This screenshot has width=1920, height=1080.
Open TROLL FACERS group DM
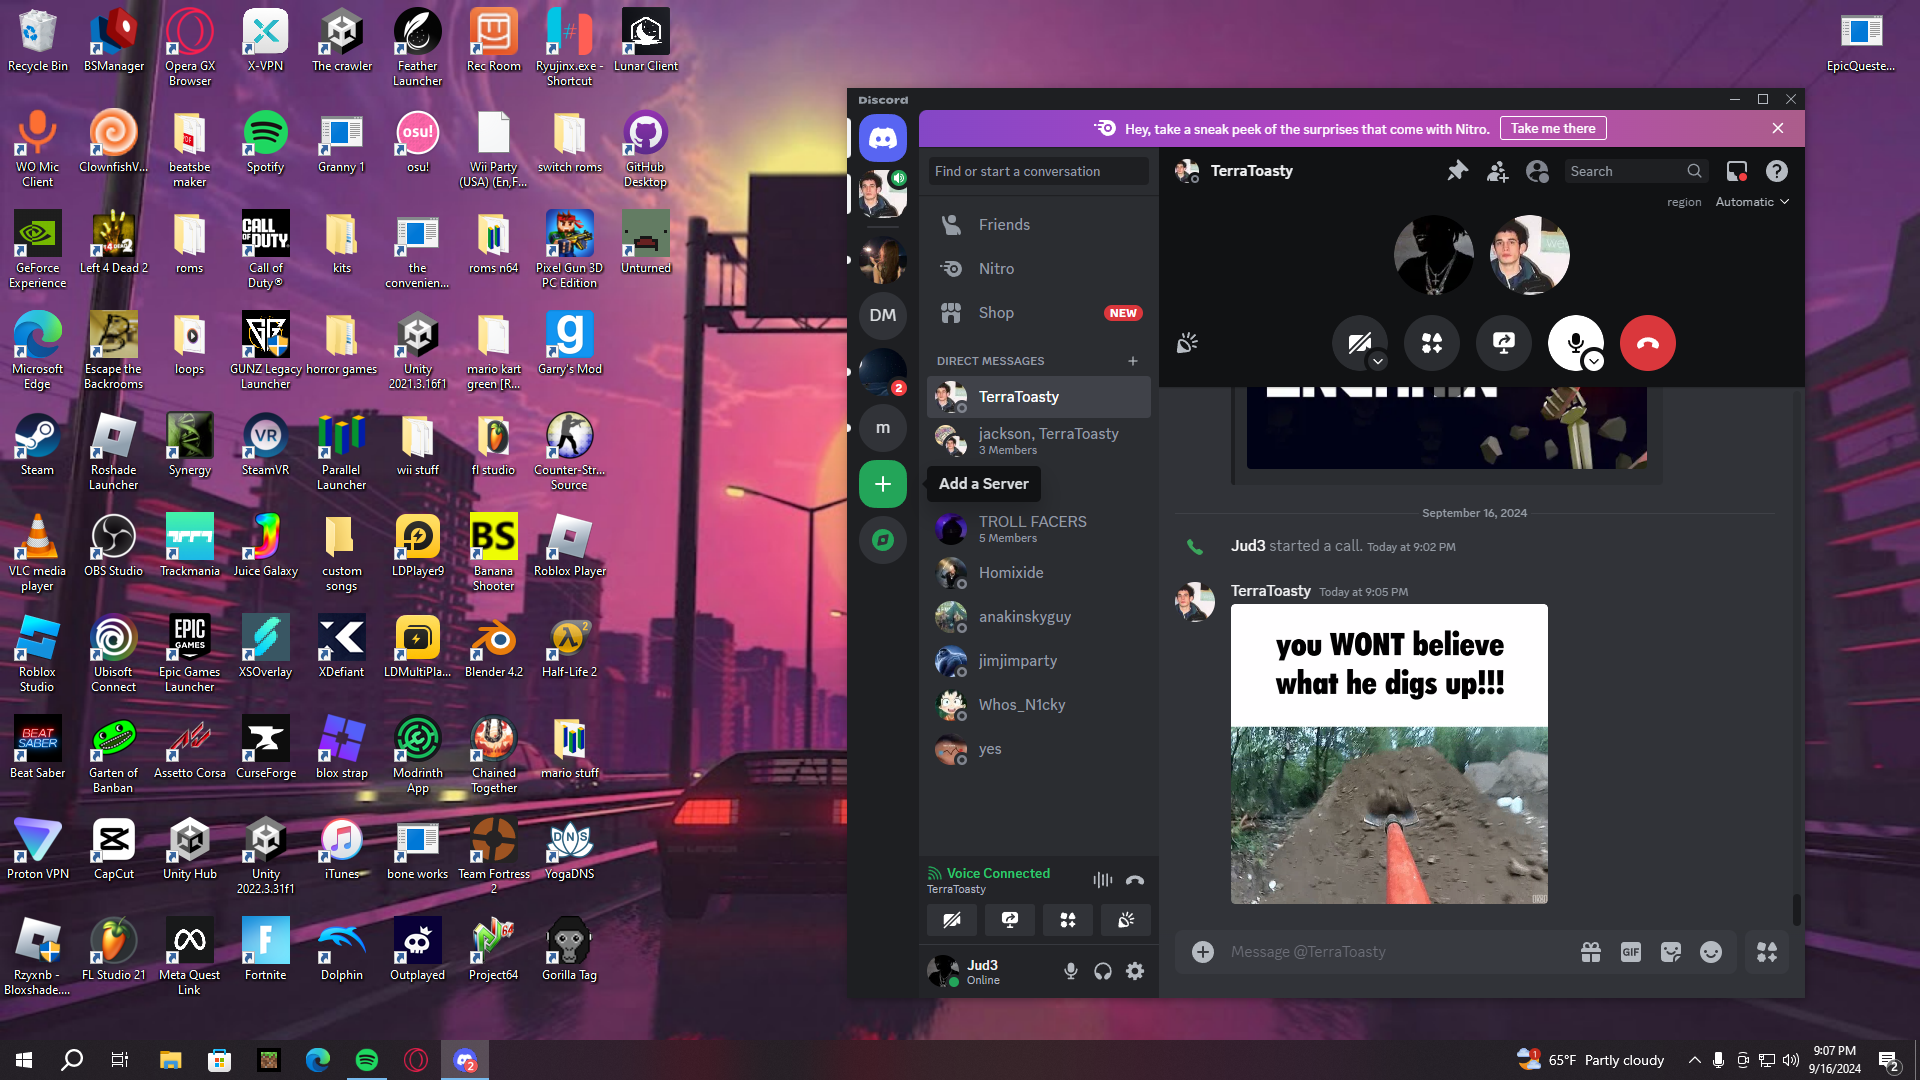point(1038,529)
